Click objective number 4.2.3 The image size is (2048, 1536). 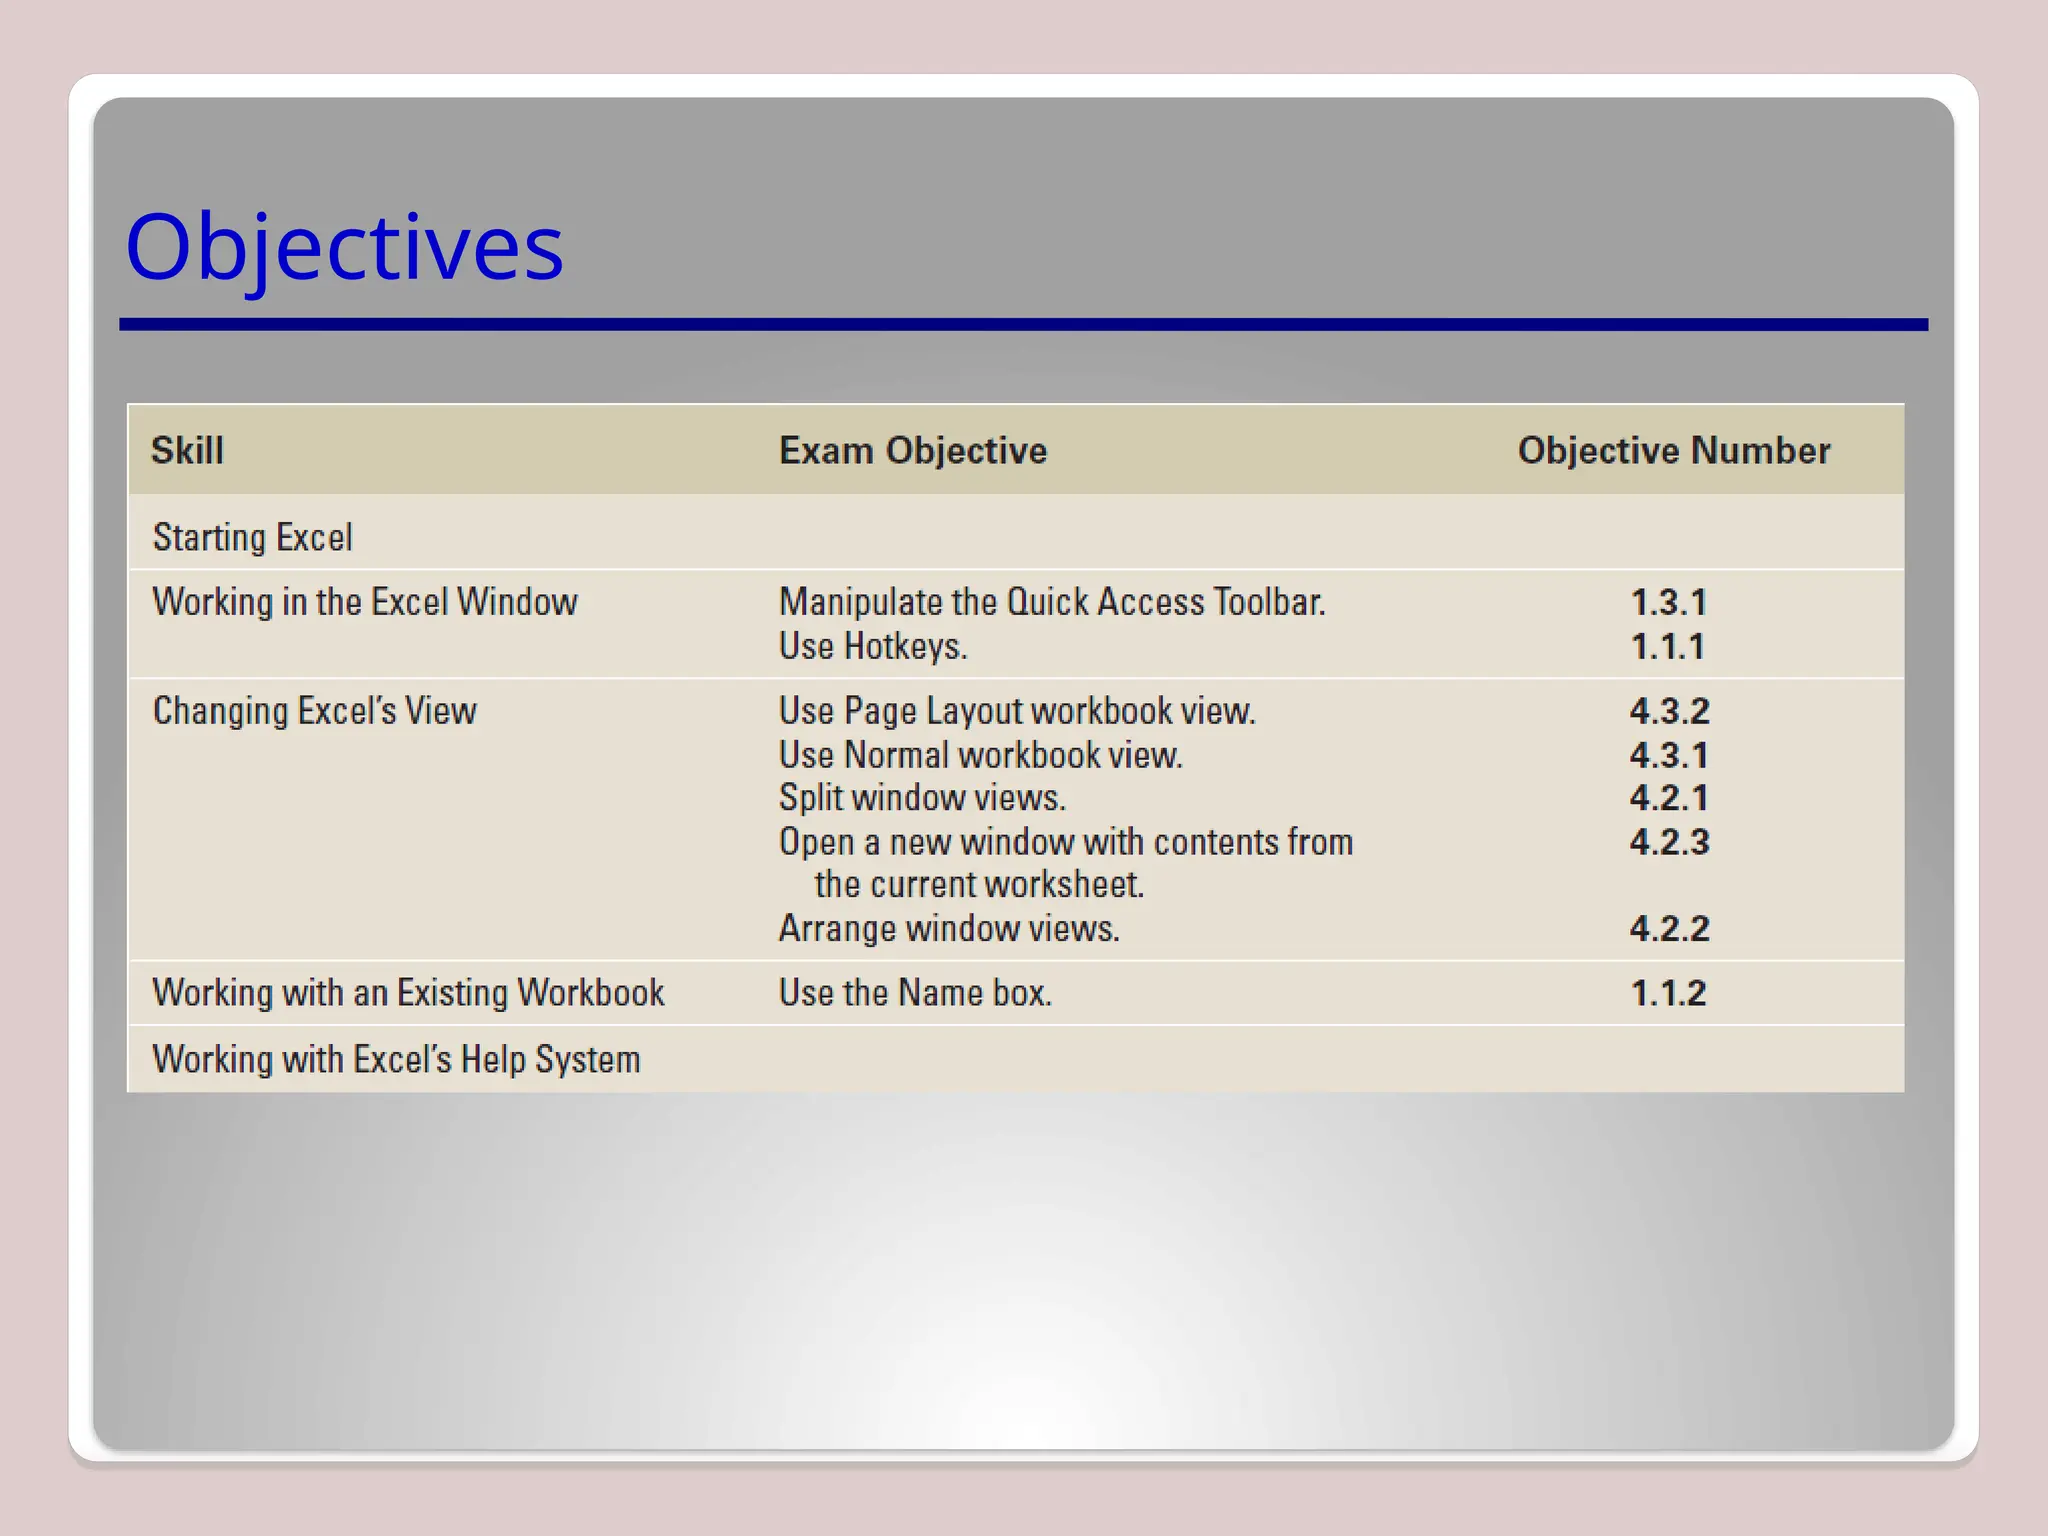1669,842
